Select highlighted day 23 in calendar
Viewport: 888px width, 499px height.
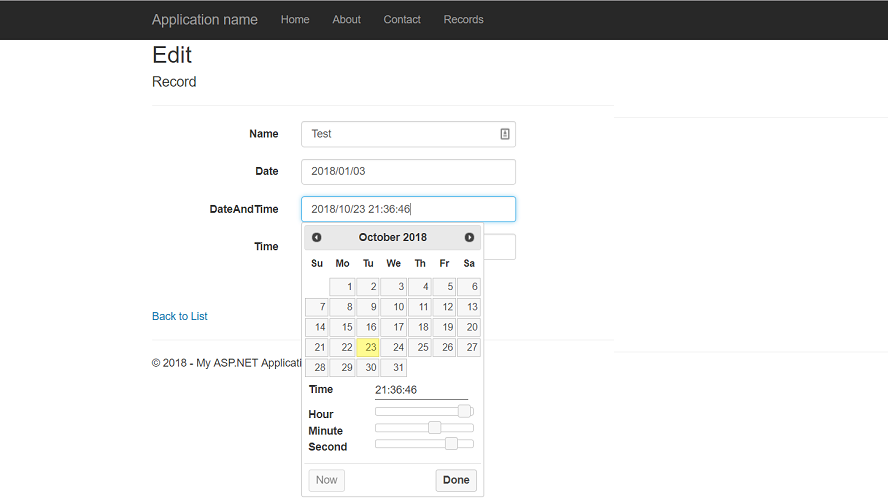pos(368,347)
